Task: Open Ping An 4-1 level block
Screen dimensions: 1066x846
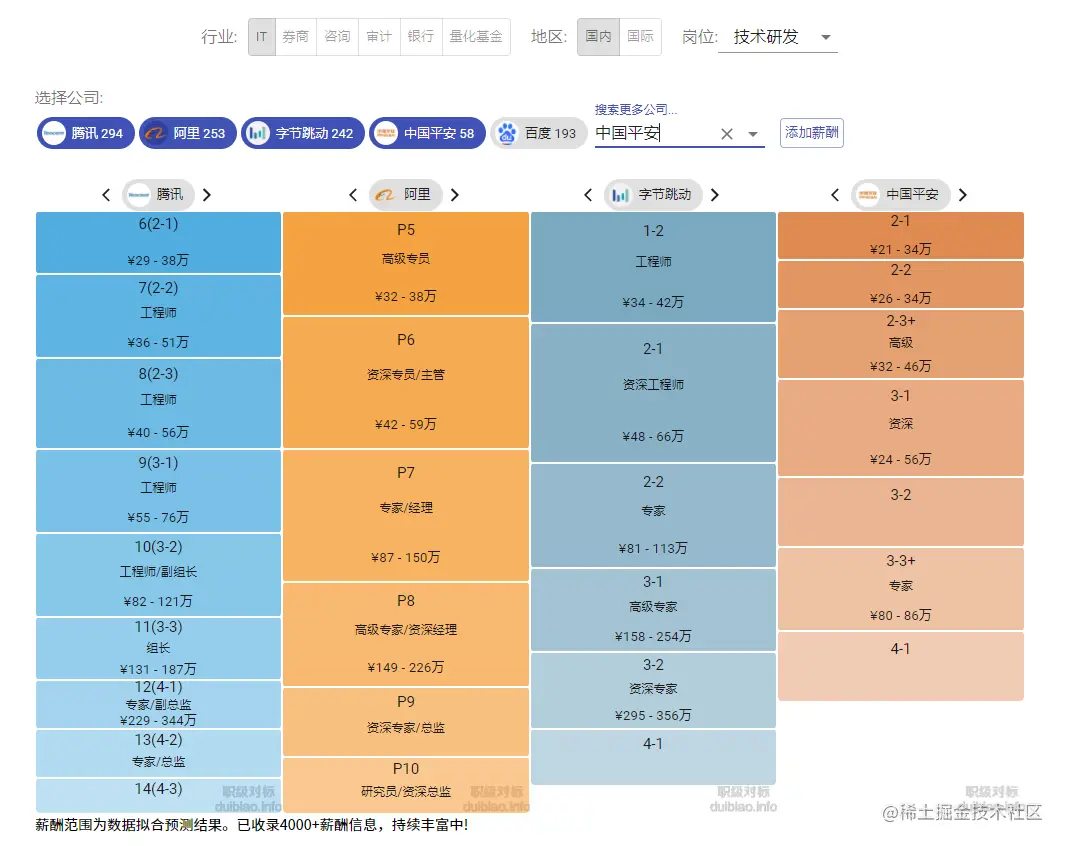Action: 901,666
